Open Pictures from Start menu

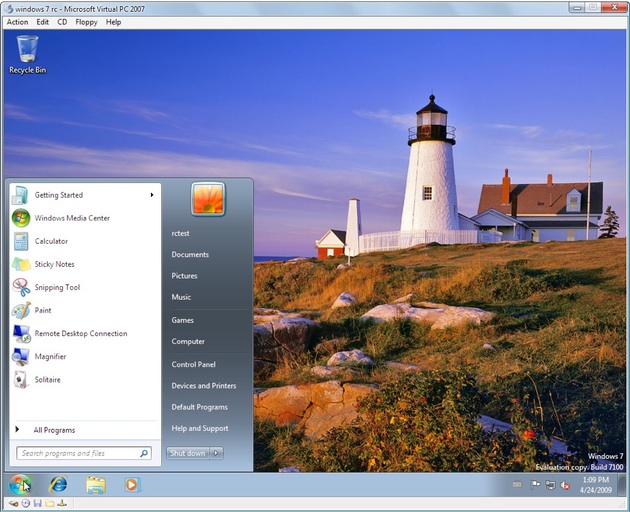tap(184, 276)
